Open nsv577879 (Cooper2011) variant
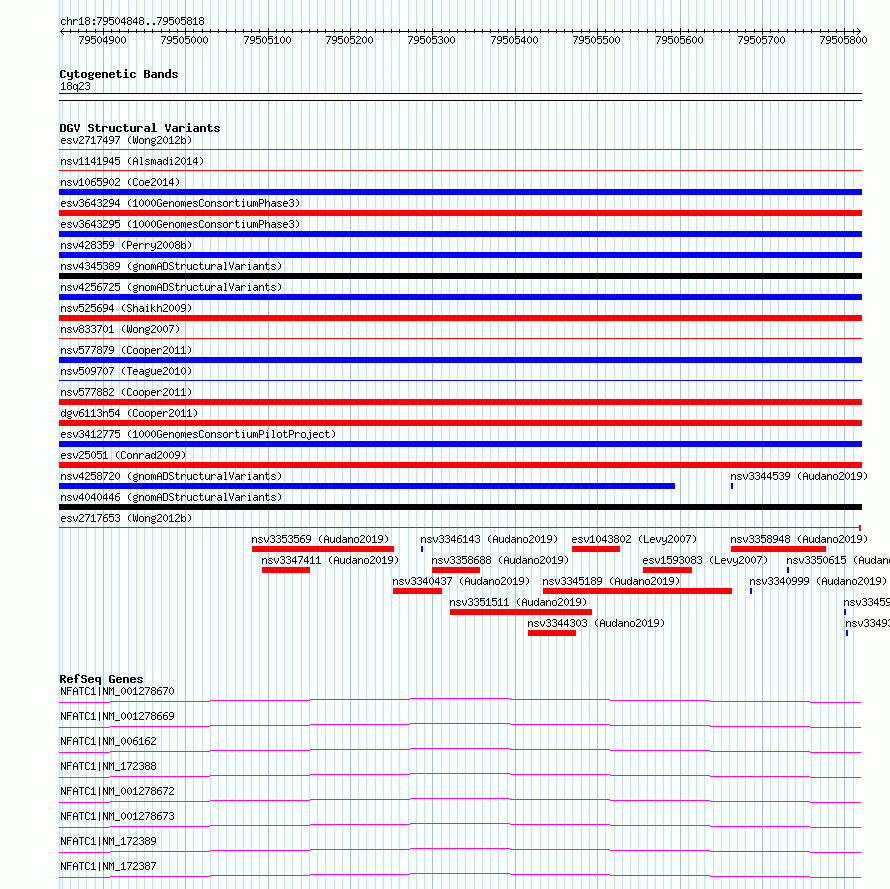This screenshot has height=889, width=890. coord(126,350)
